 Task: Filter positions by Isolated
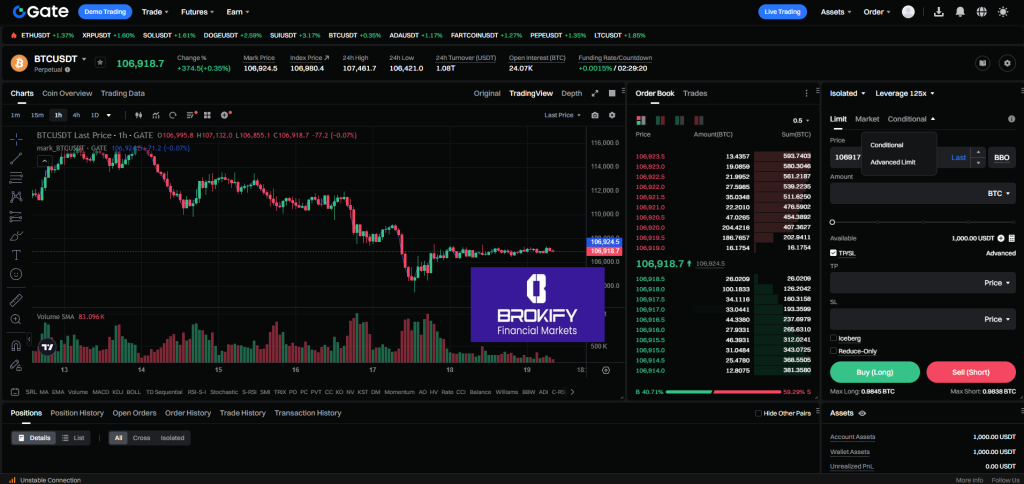click(x=172, y=438)
